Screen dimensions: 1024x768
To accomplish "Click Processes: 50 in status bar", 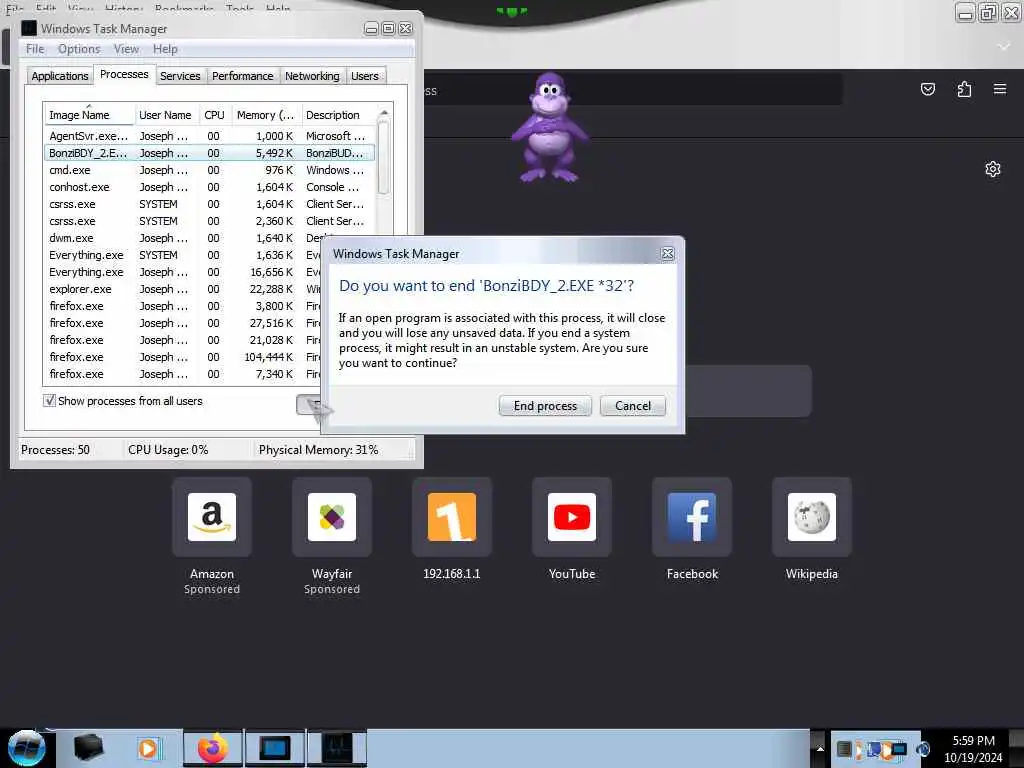I will pyautogui.click(x=56, y=450).
